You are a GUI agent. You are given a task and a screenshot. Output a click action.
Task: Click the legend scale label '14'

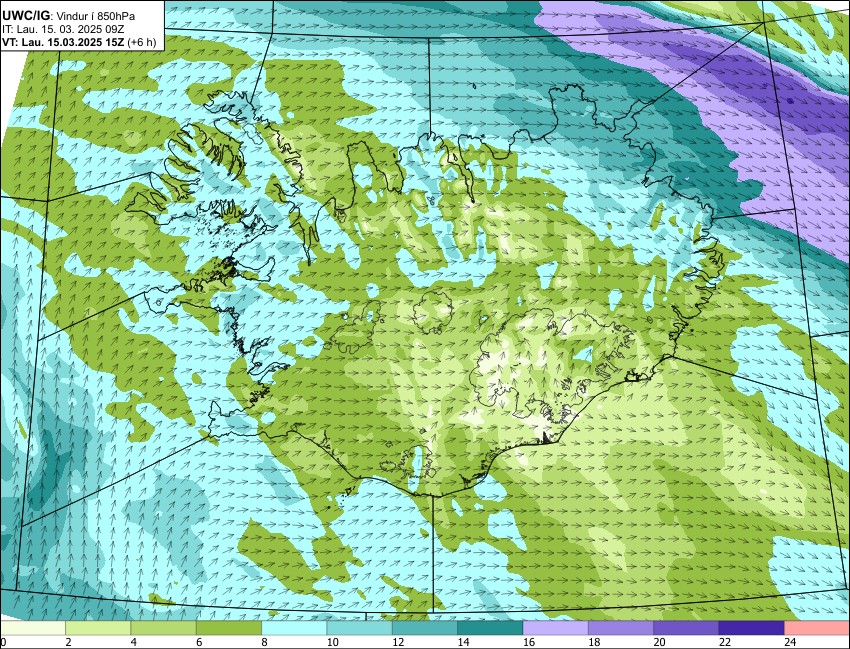click(x=463, y=642)
